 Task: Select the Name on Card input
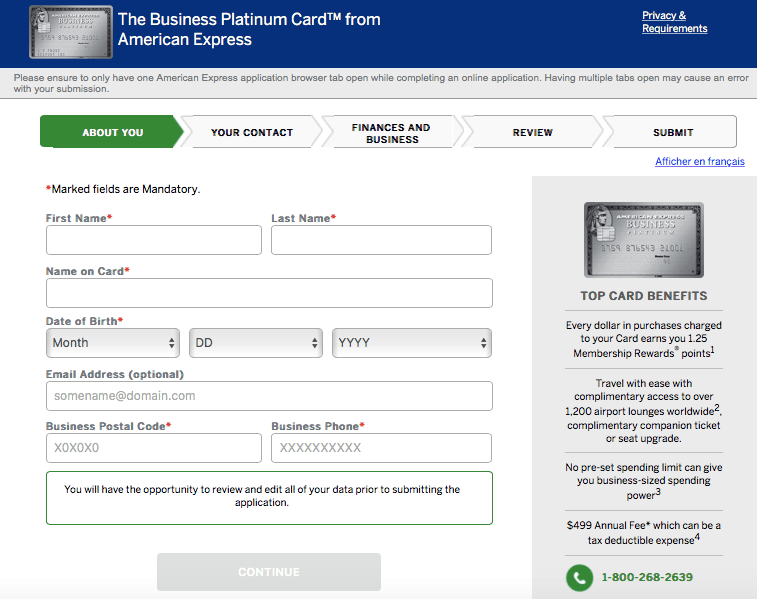pos(269,293)
